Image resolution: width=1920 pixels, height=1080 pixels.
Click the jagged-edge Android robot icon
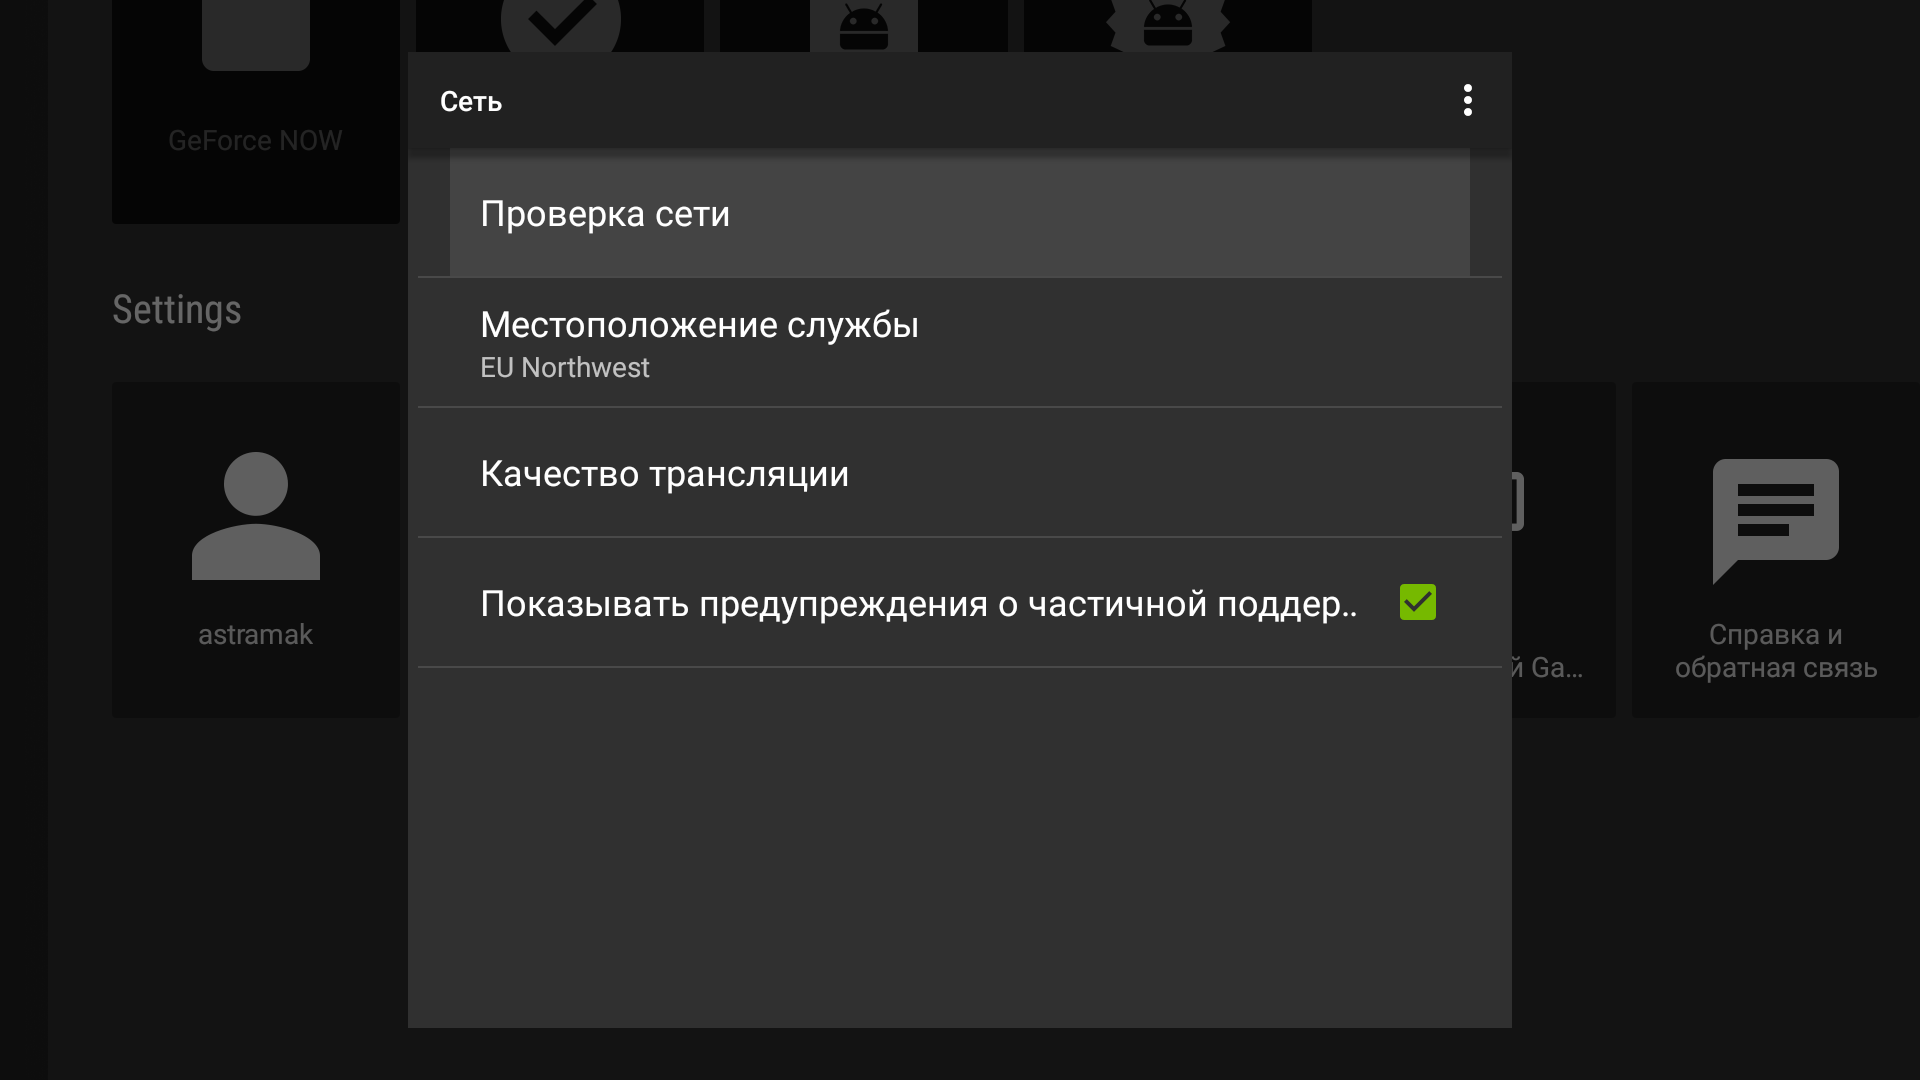pos(1168,26)
